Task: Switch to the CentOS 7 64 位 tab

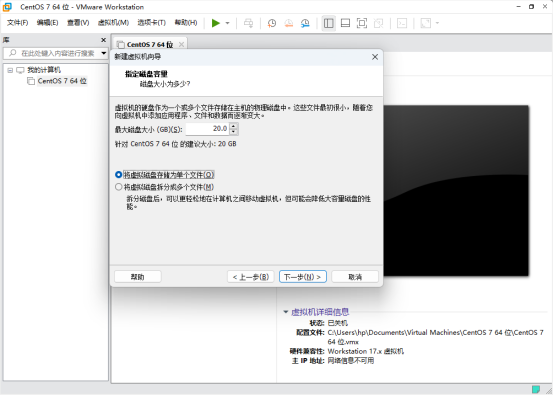Action: tap(150, 45)
